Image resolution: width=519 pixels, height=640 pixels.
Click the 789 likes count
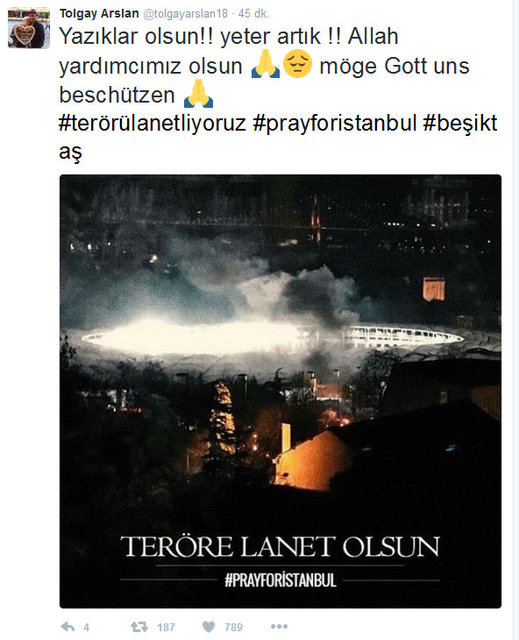coord(233,627)
